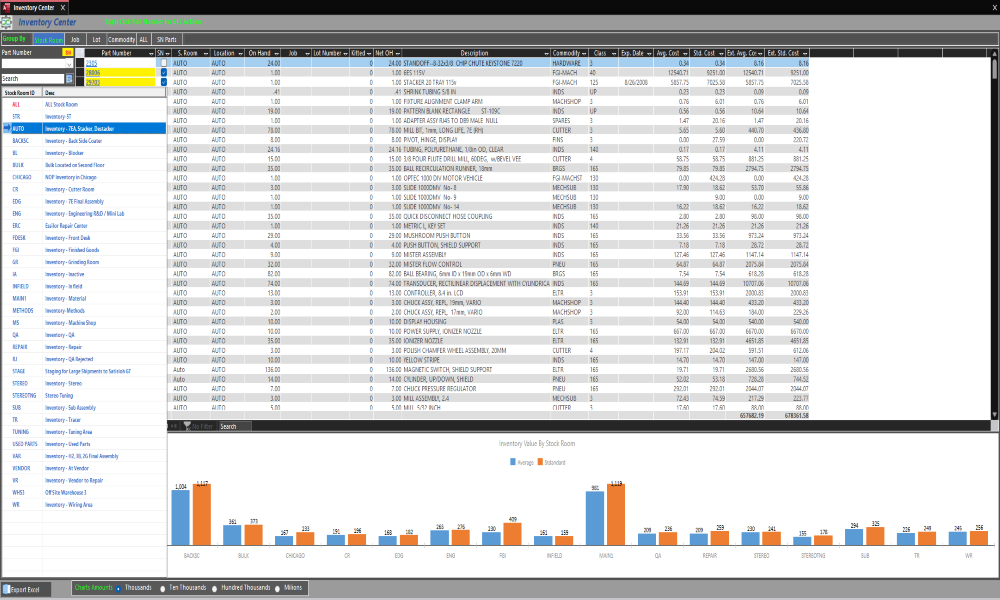This screenshot has width=1000, height=600.
Task: Open the Commodity column filter dropdown
Action: 584,52
